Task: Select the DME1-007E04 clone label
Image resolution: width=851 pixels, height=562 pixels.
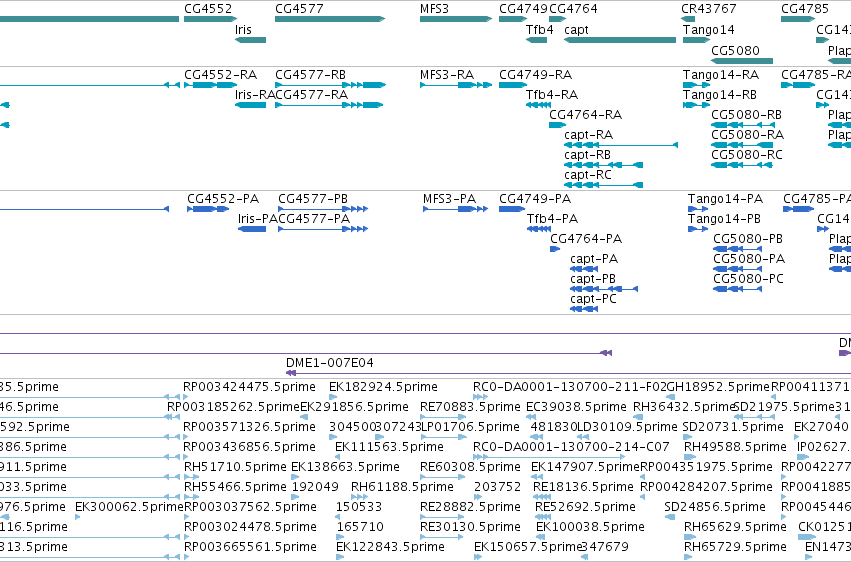Action: tap(329, 363)
